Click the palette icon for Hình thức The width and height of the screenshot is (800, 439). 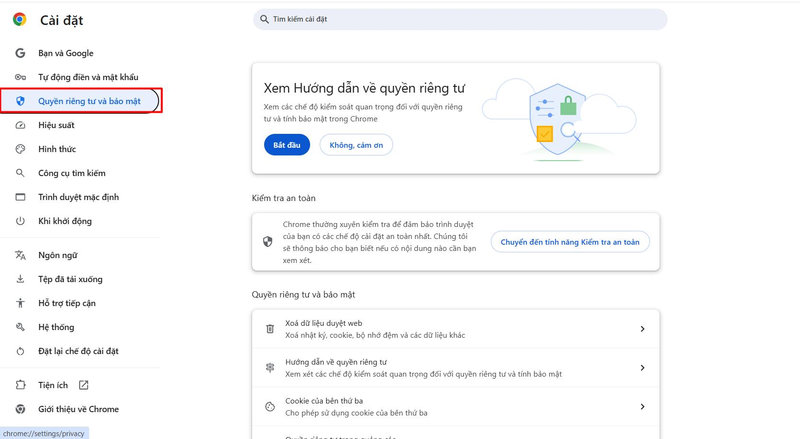[x=20, y=149]
